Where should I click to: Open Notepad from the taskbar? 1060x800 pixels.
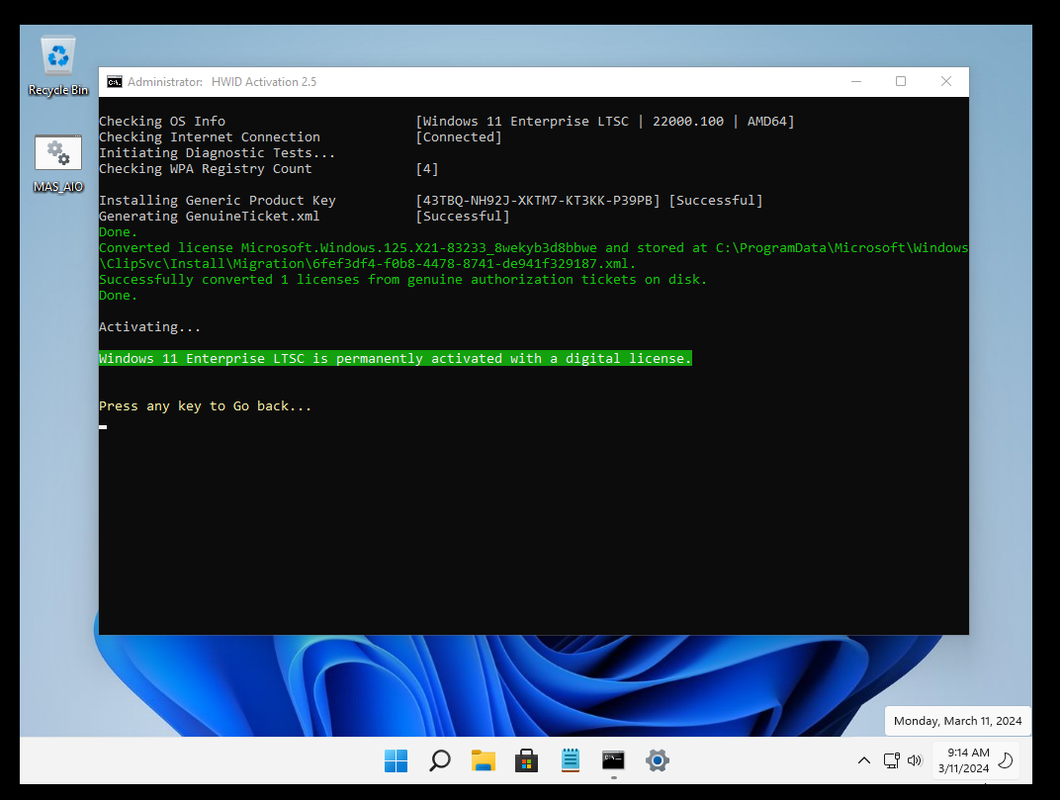tap(570, 761)
